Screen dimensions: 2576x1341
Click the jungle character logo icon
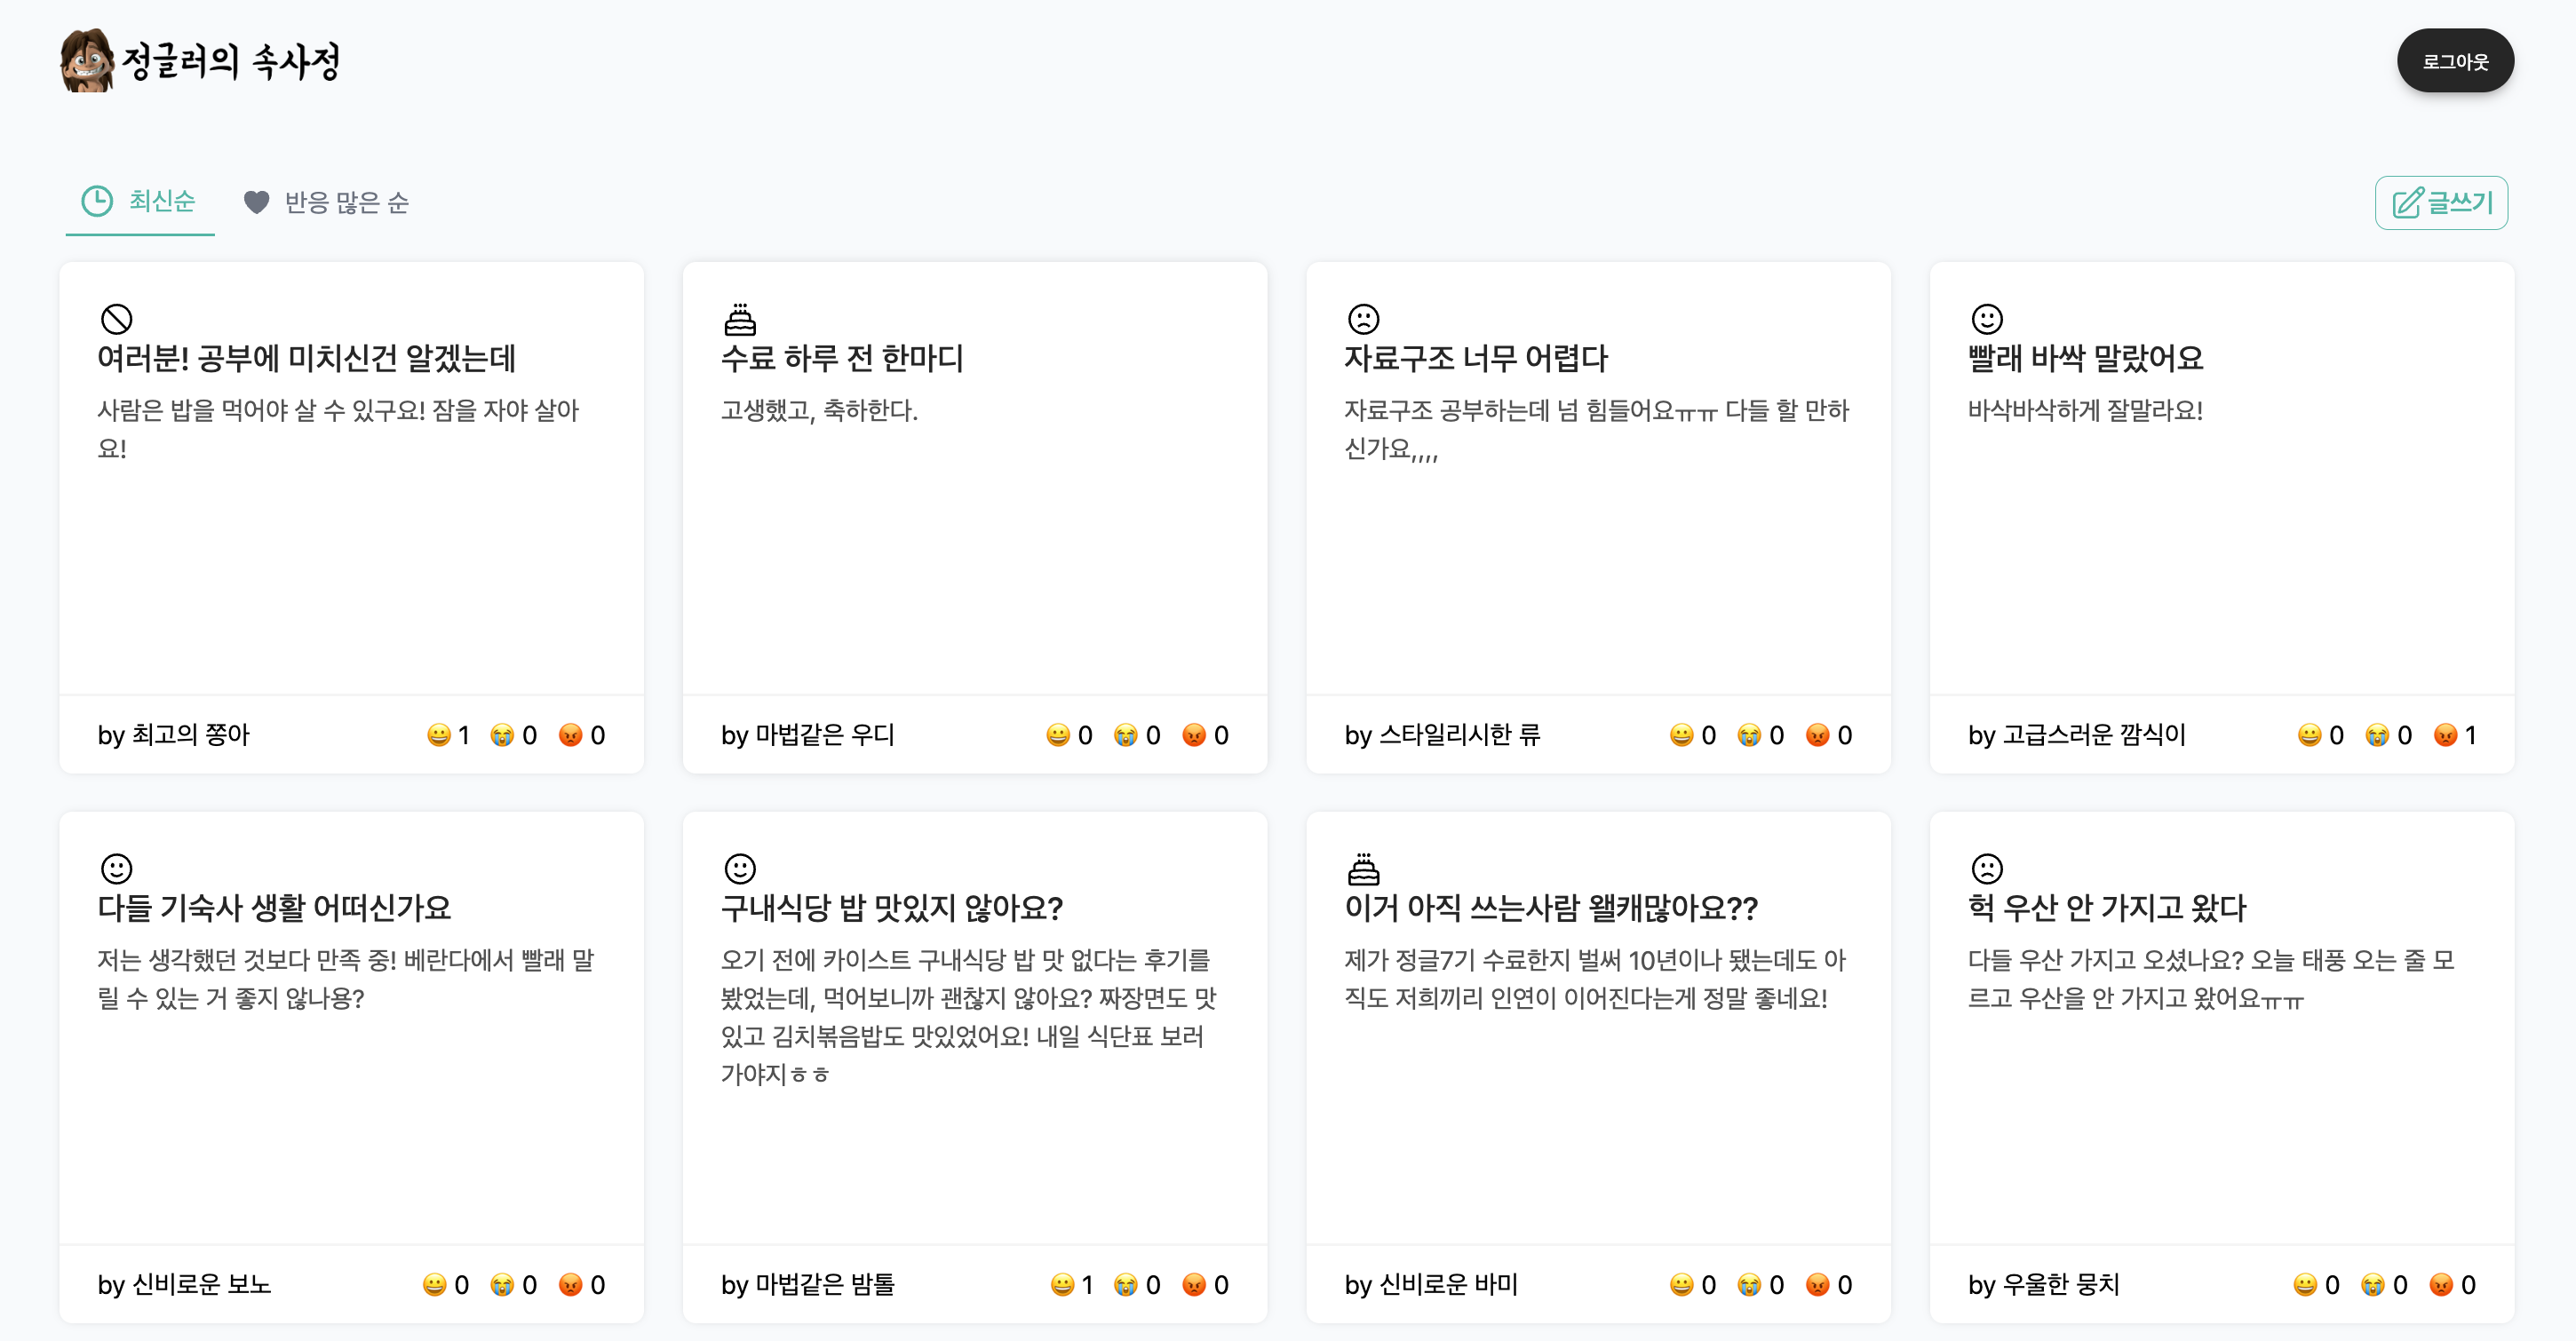tap(86, 61)
